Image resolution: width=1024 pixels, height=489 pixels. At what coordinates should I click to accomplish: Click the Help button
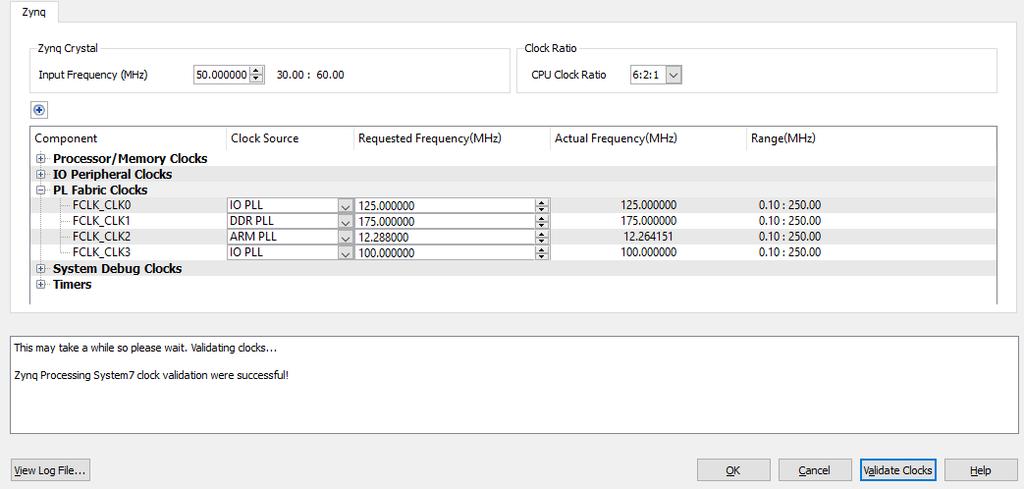(x=980, y=470)
